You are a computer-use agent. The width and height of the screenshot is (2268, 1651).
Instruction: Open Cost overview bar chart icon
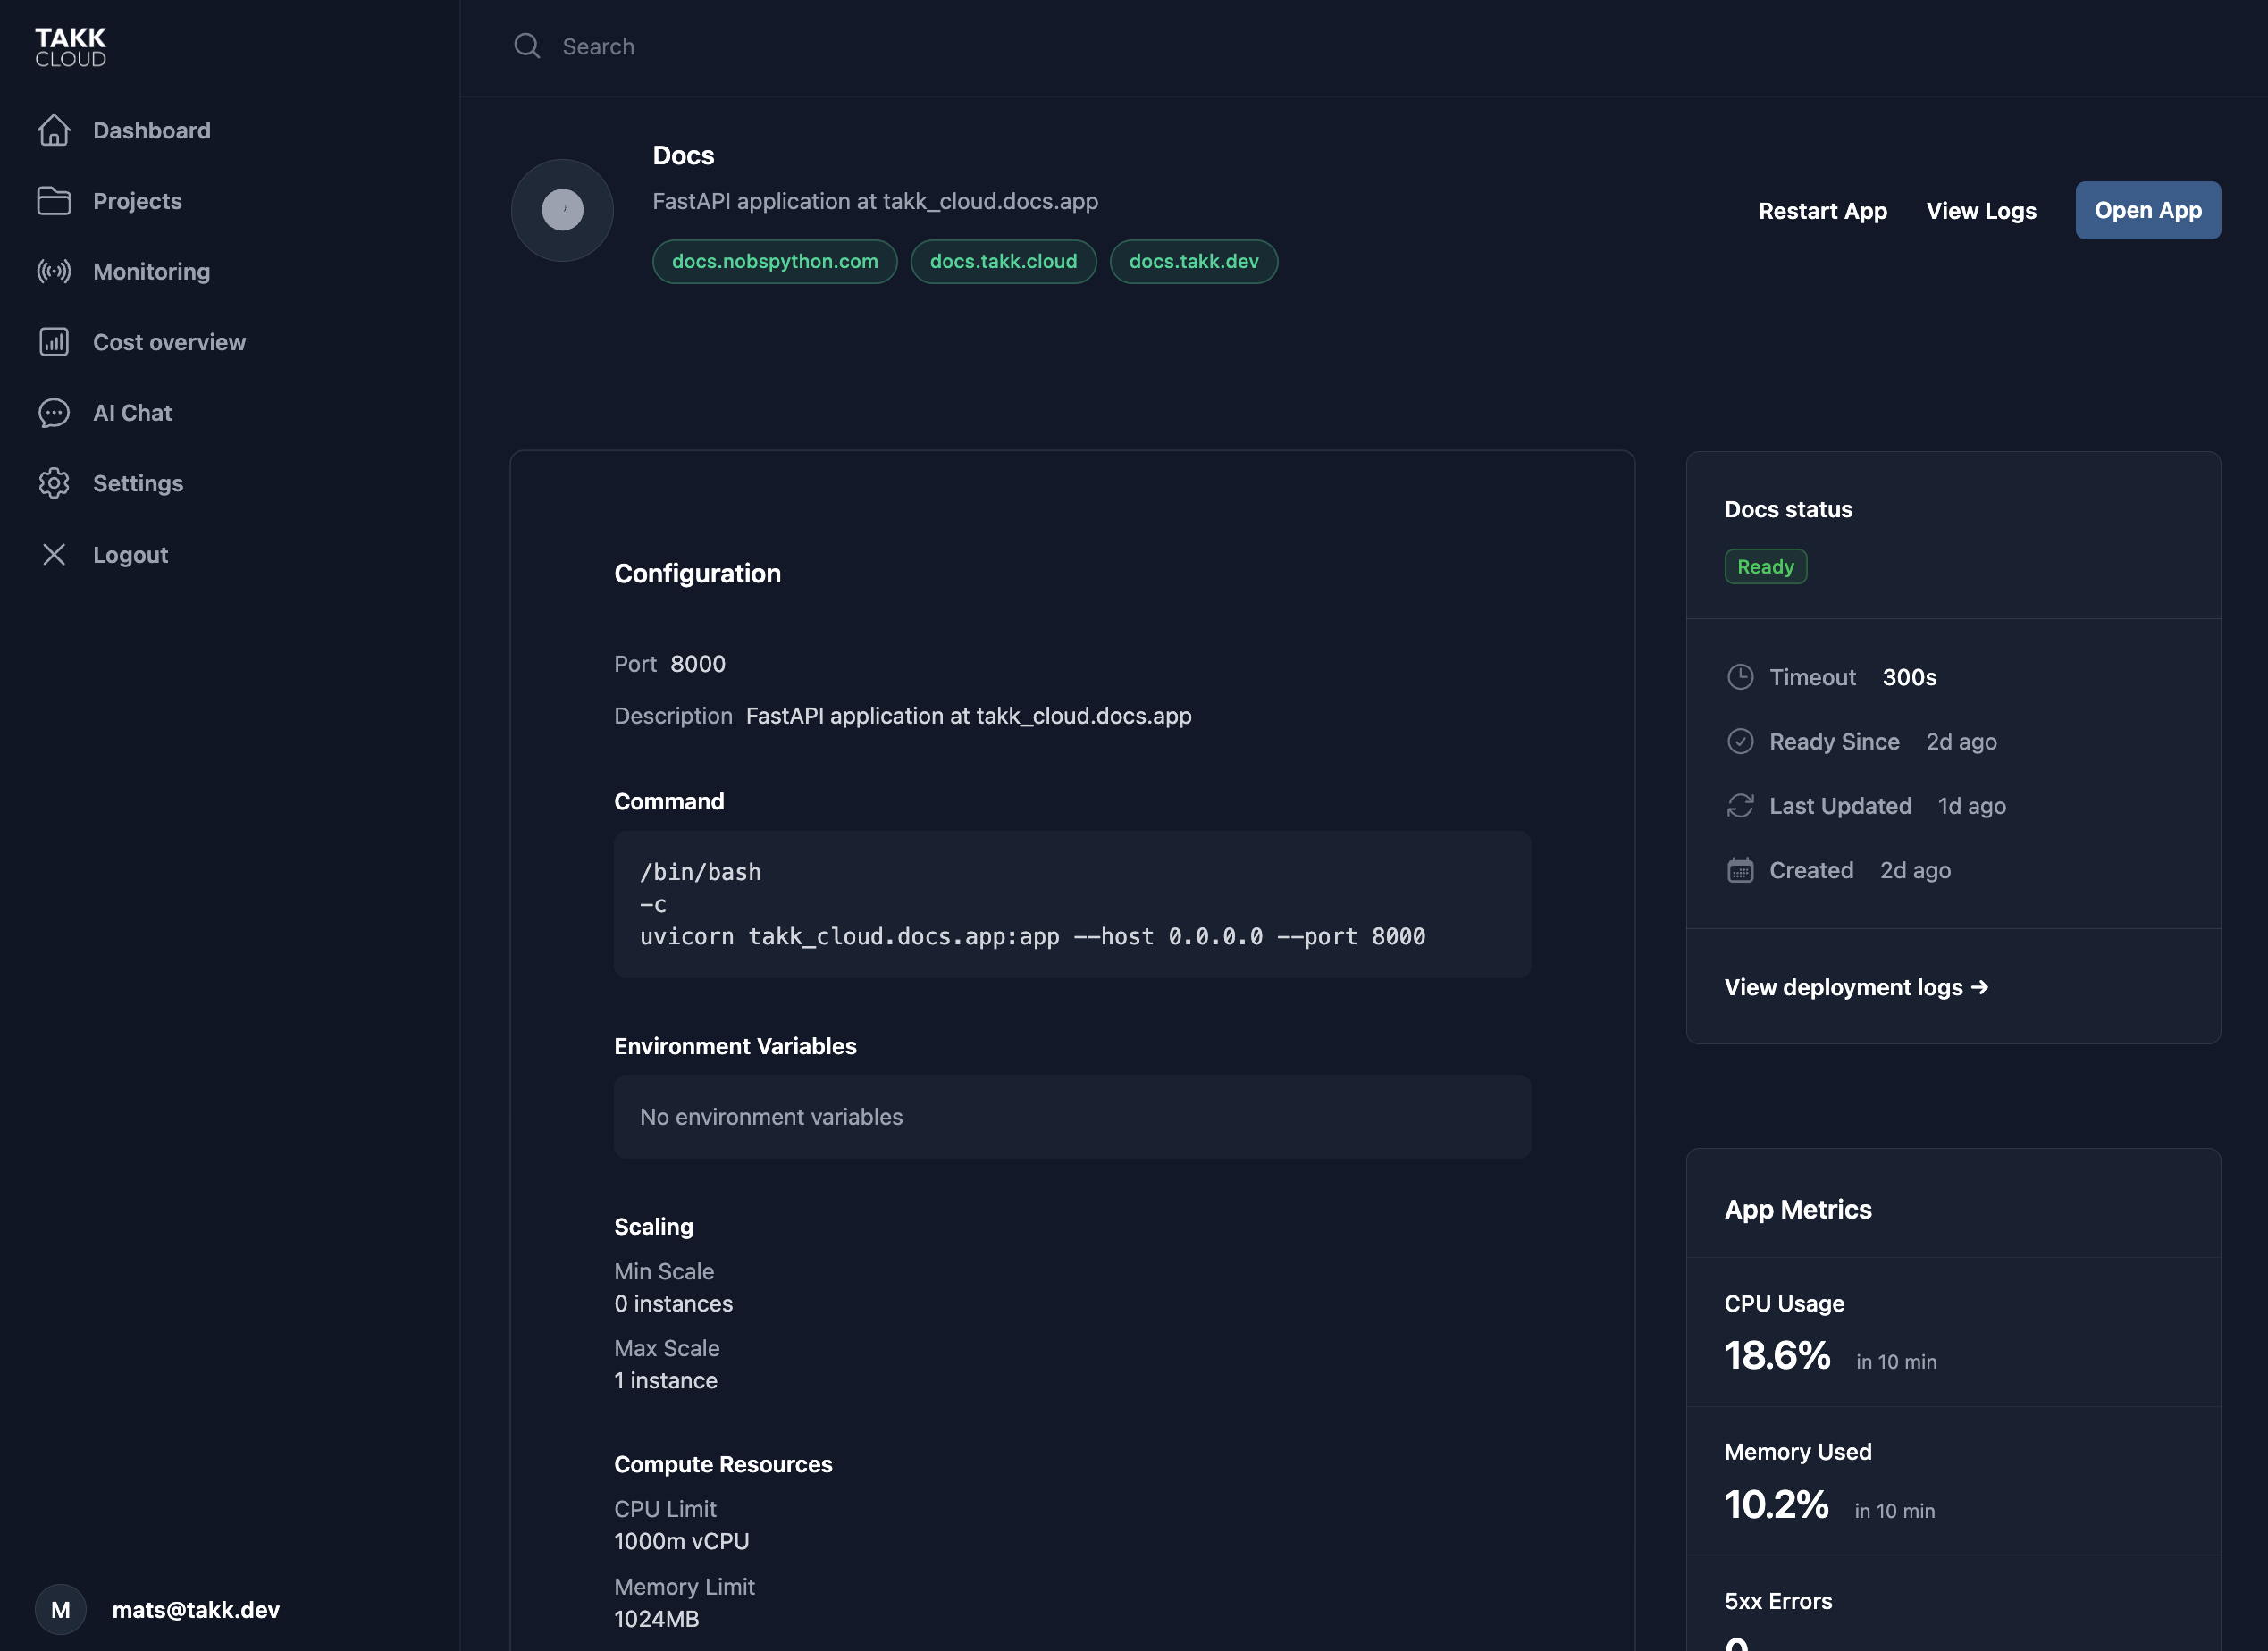[55, 341]
